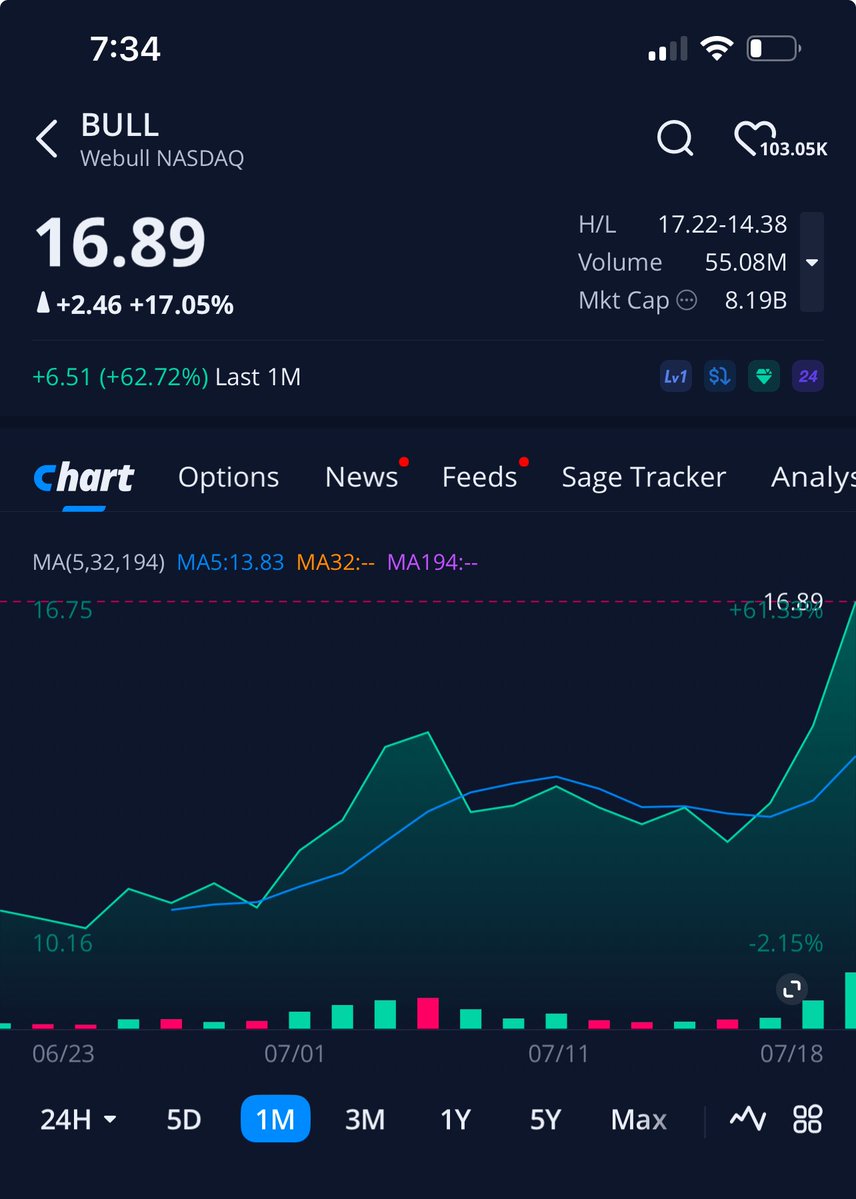
Task: Select the 3M time range
Action: pos(365,1119)
